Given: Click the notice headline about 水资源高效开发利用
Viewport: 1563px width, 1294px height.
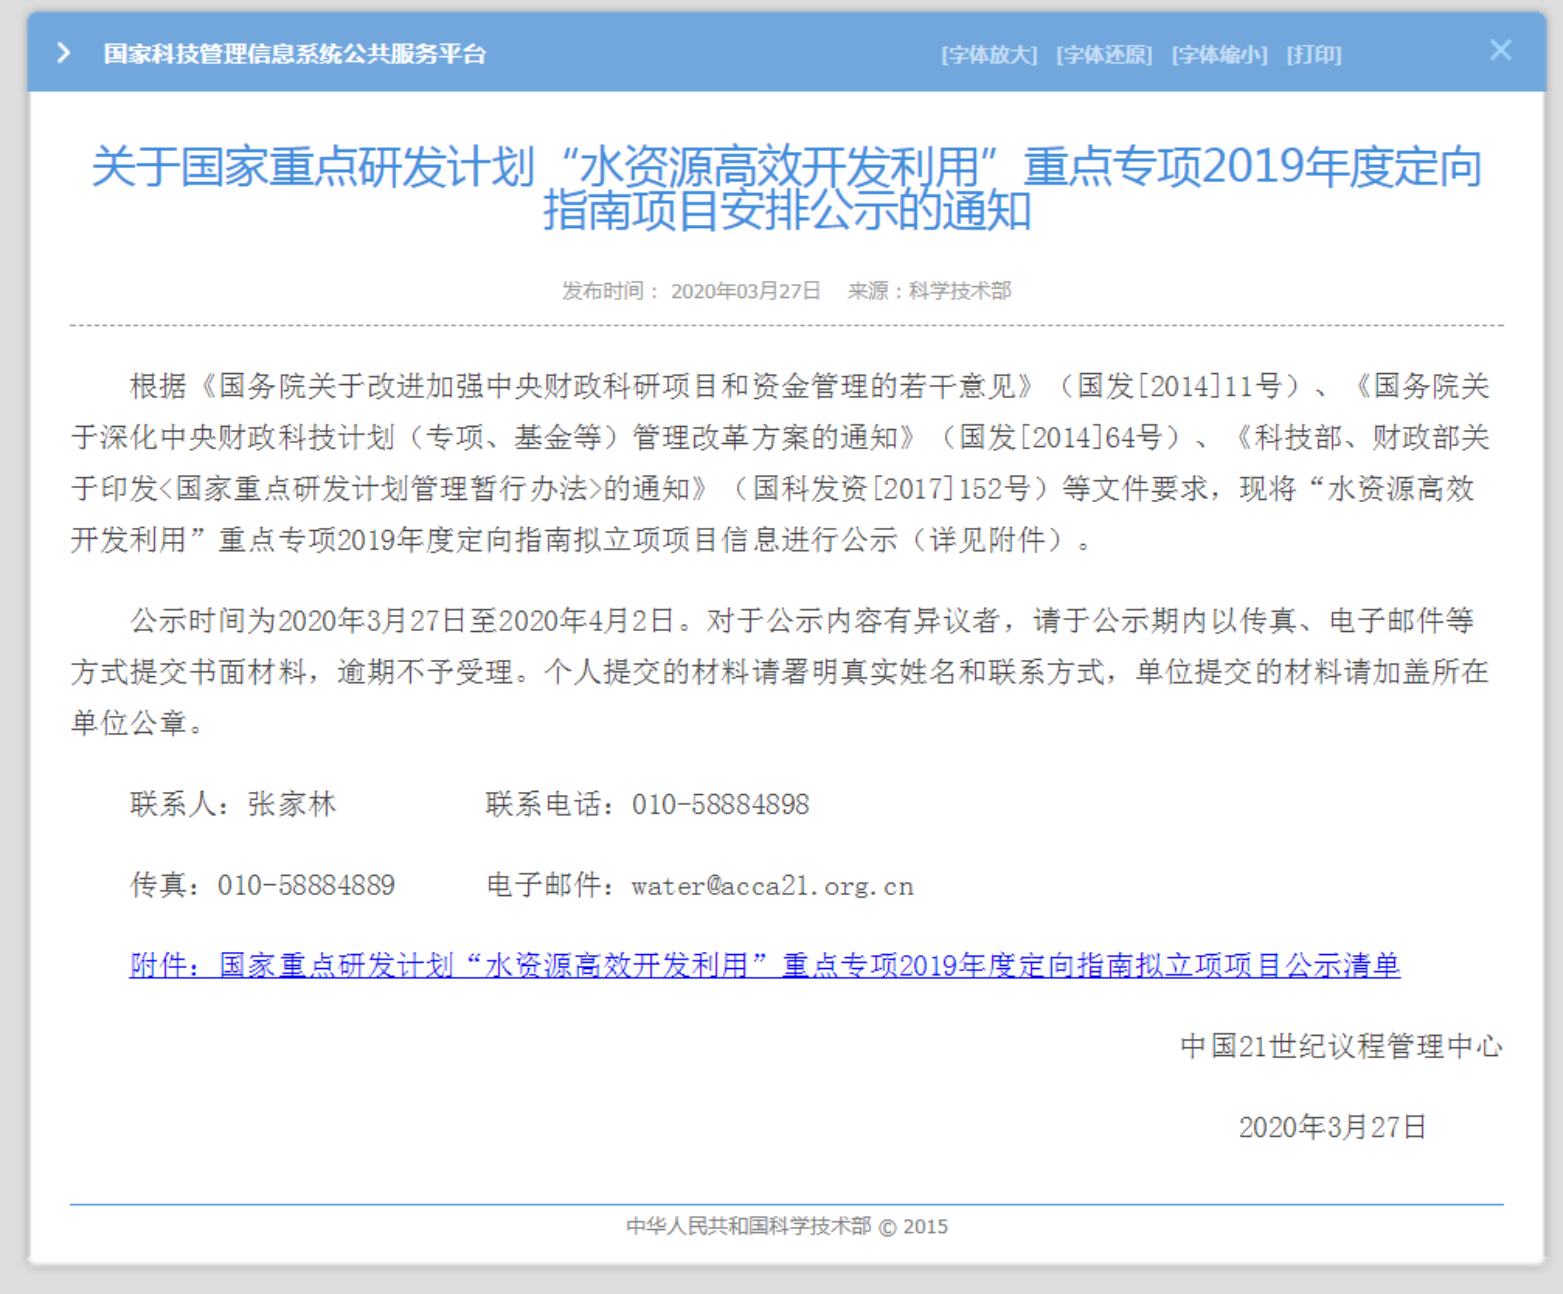Looking at the screenshot, I should click(787, 188).
